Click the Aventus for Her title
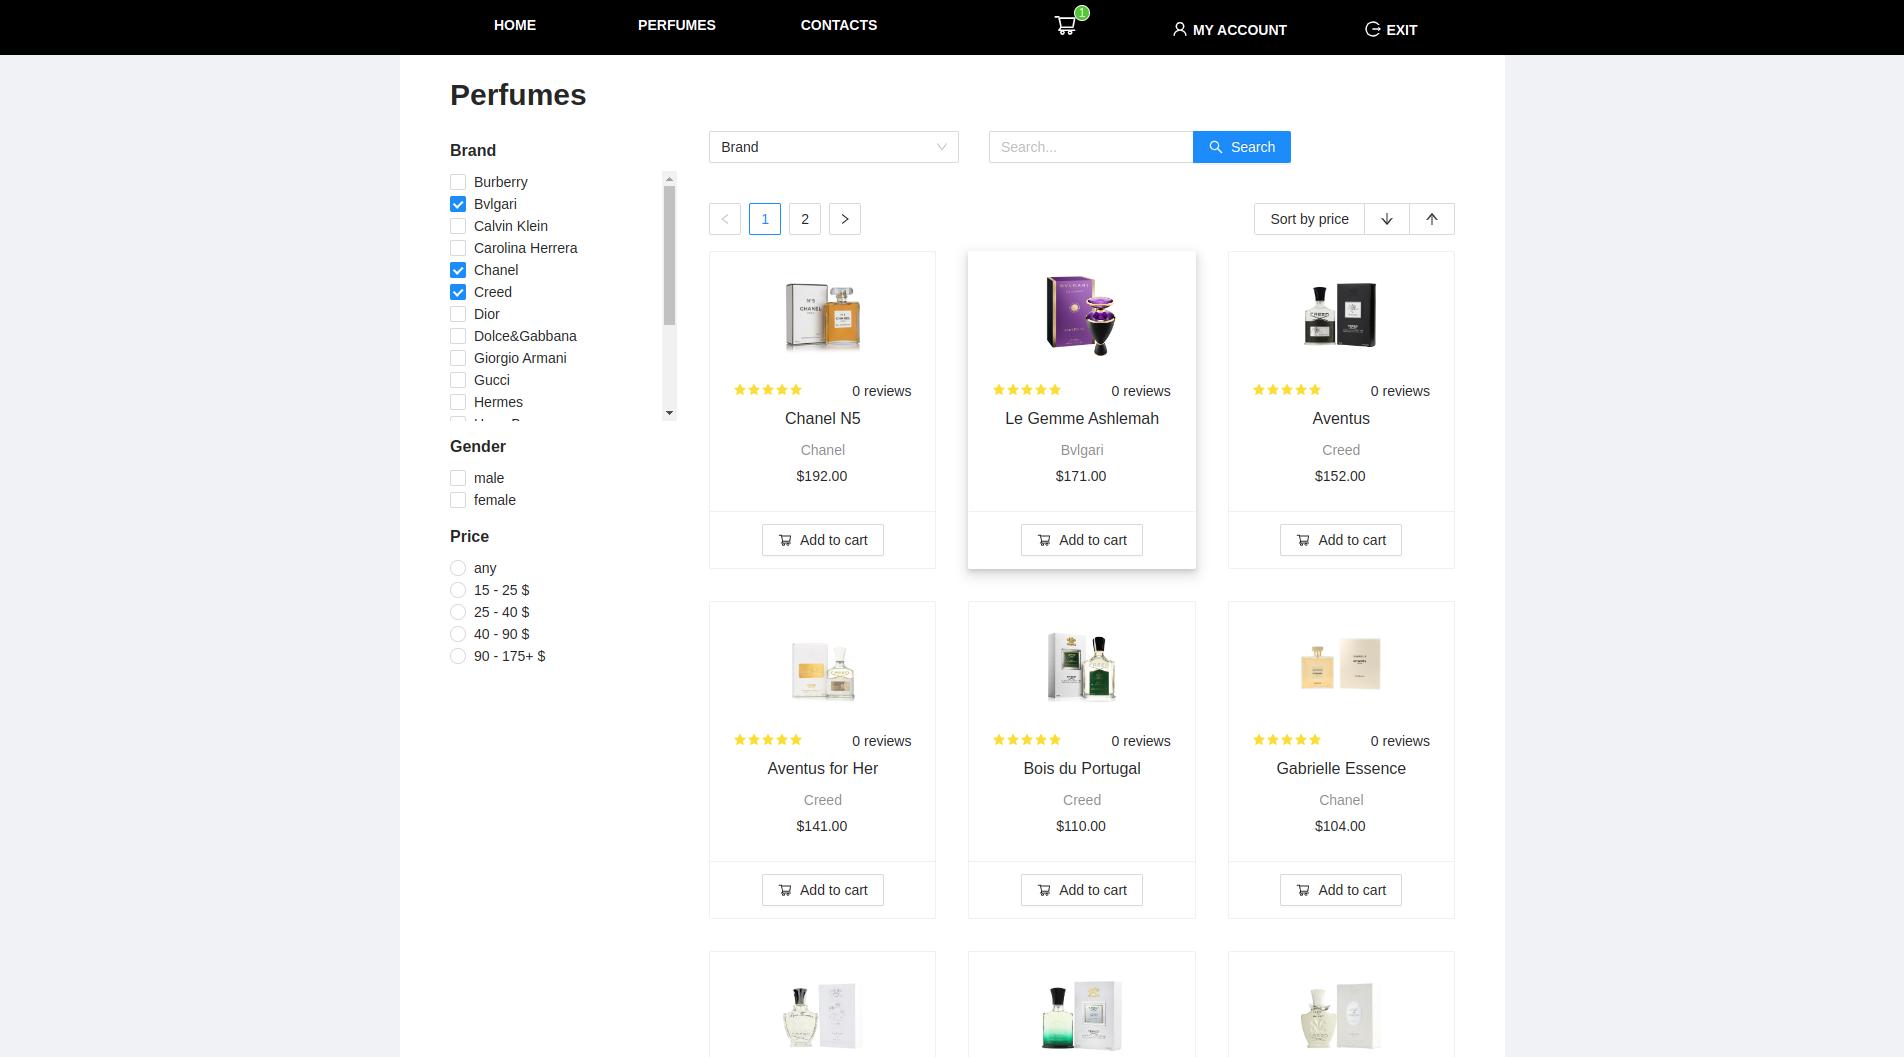The height and width of the screenshot is (1057, 1904). pyautogui.click(x=823, y=769)
